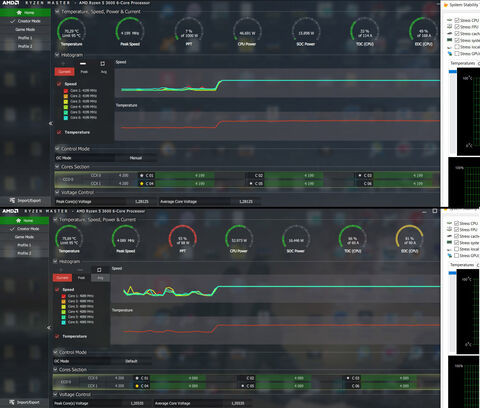Collapse Voltage Control section in Manual-mode window
Screen dimensions: 480x408
pyautogui.click(x=57, y=192)
